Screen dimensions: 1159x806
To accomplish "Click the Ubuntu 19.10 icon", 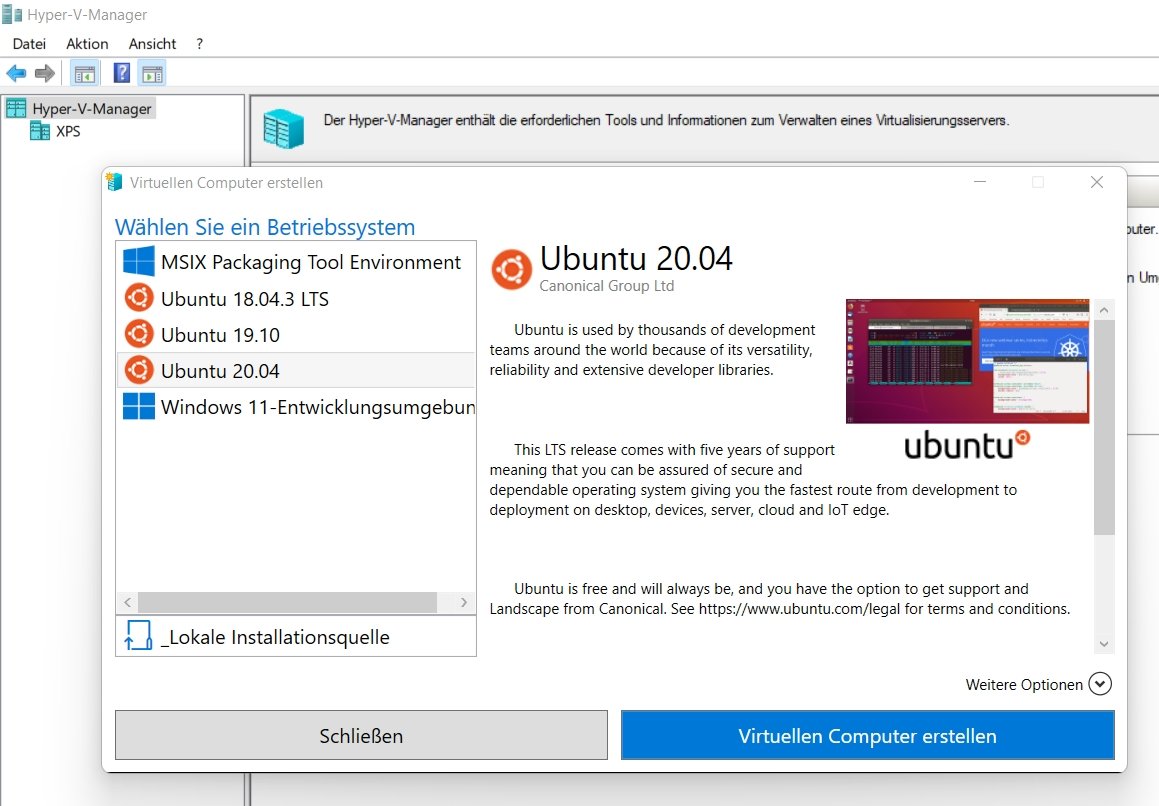I will click(138, 333).
